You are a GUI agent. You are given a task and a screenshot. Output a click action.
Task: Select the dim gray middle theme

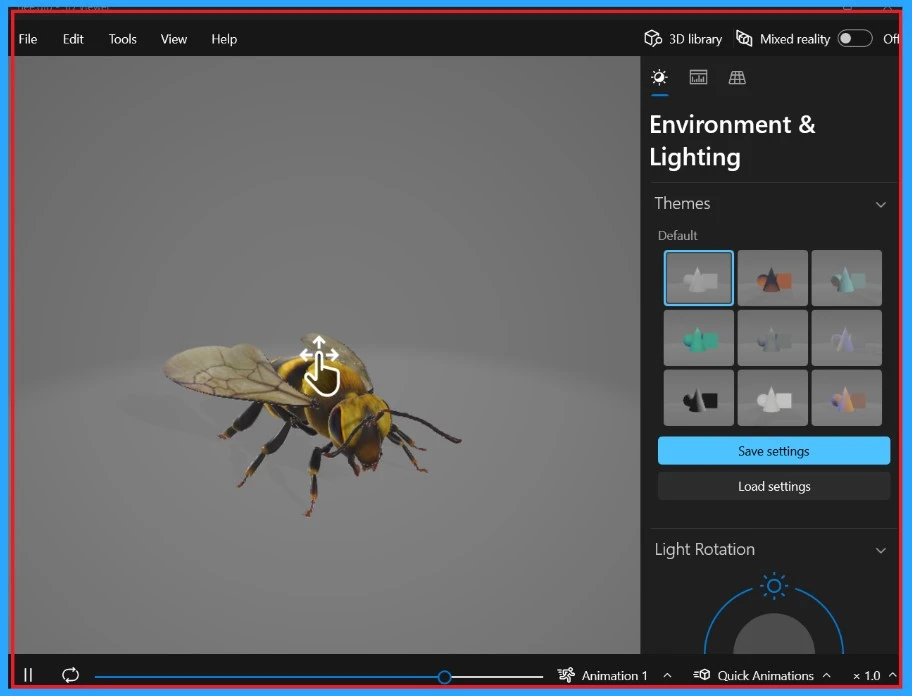[x=772, y=338]
